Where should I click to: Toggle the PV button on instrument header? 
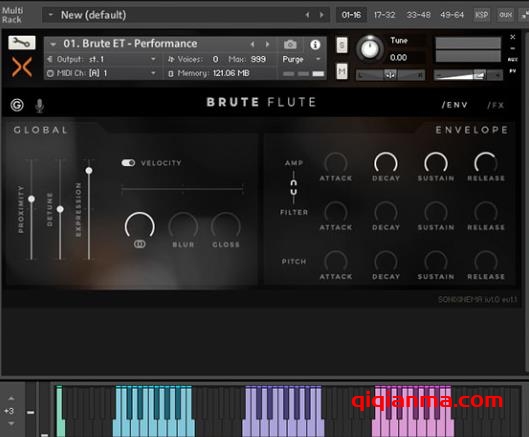(x=512, y=71)
